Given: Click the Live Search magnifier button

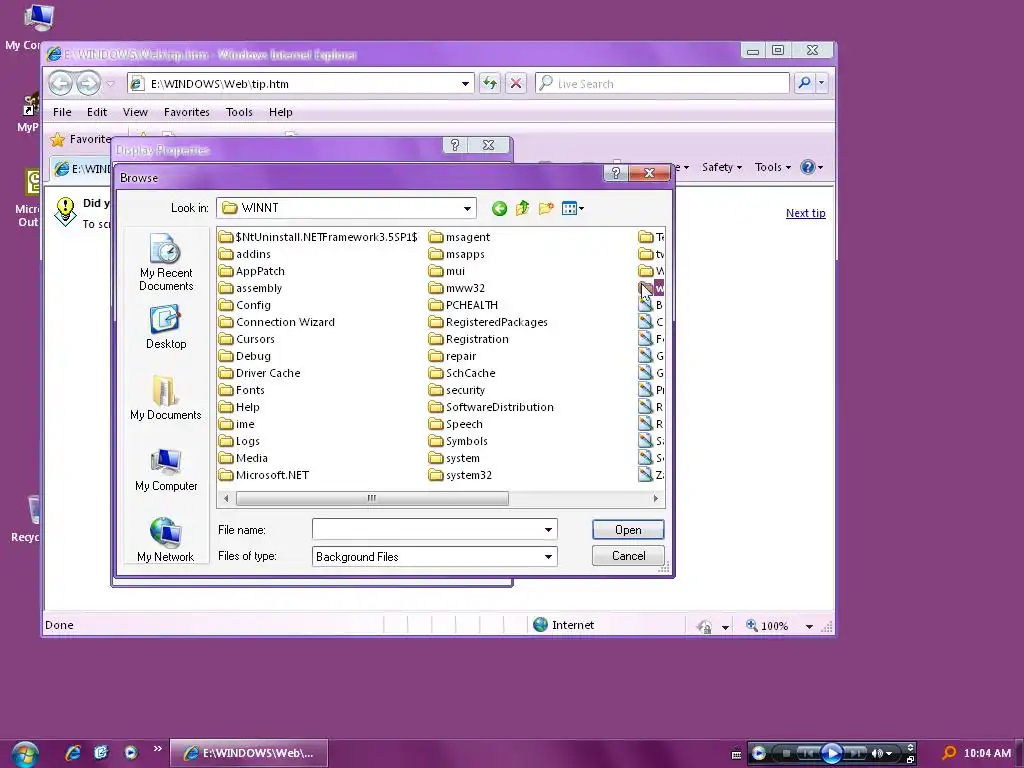Looking at the screenshot, I should click(x=805, y=83).
